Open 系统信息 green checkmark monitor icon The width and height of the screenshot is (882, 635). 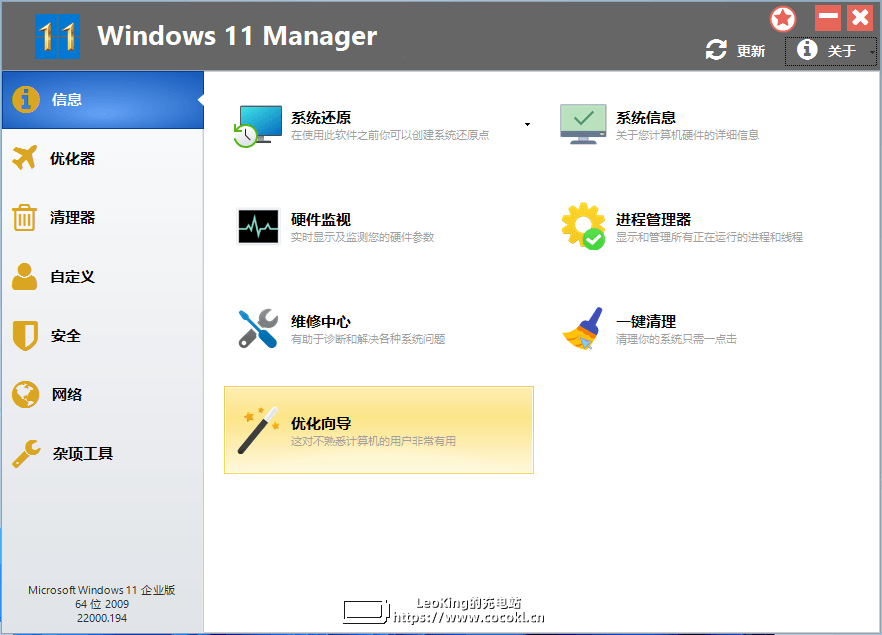(x=583, y=124)
